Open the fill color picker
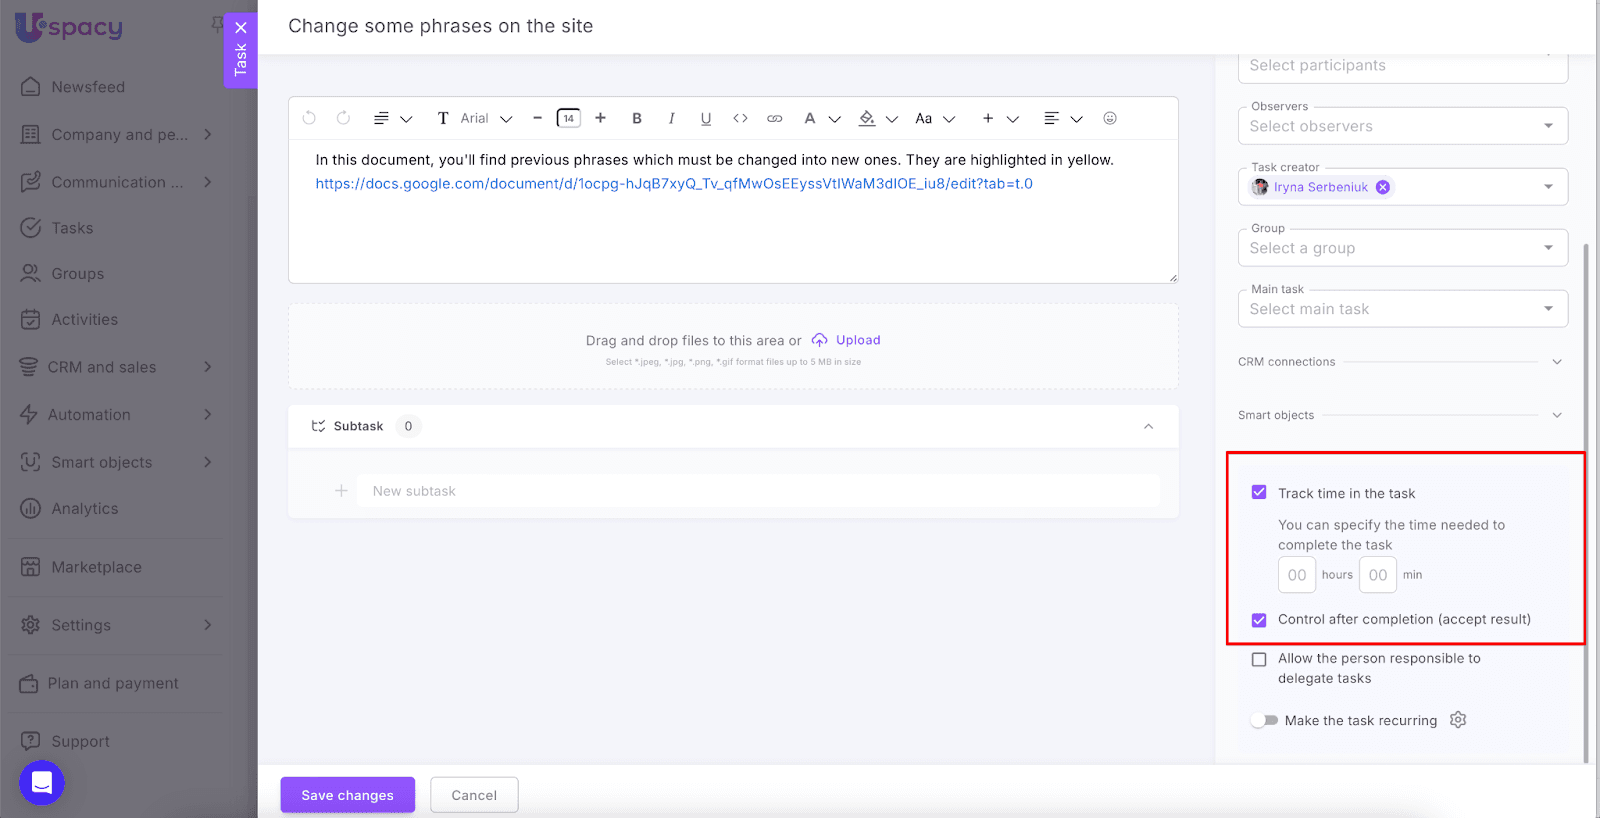1600x818 pixels. (x=867, y=118)
